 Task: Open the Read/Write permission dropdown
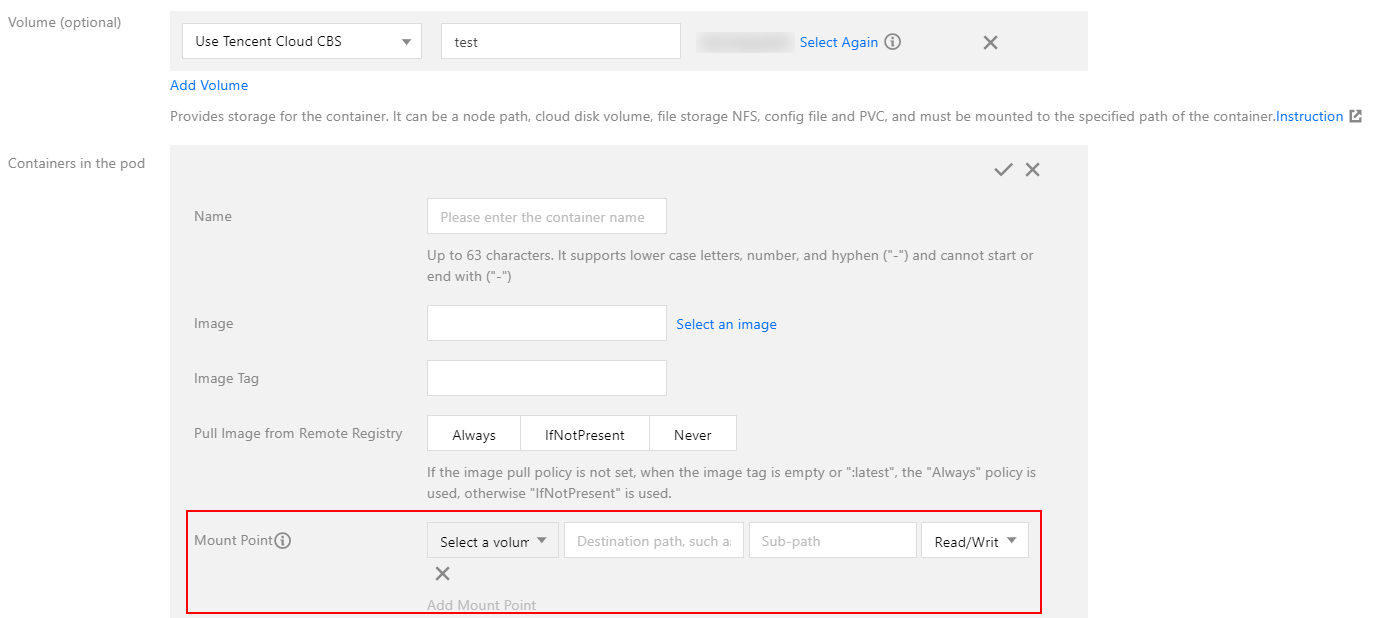975,541
